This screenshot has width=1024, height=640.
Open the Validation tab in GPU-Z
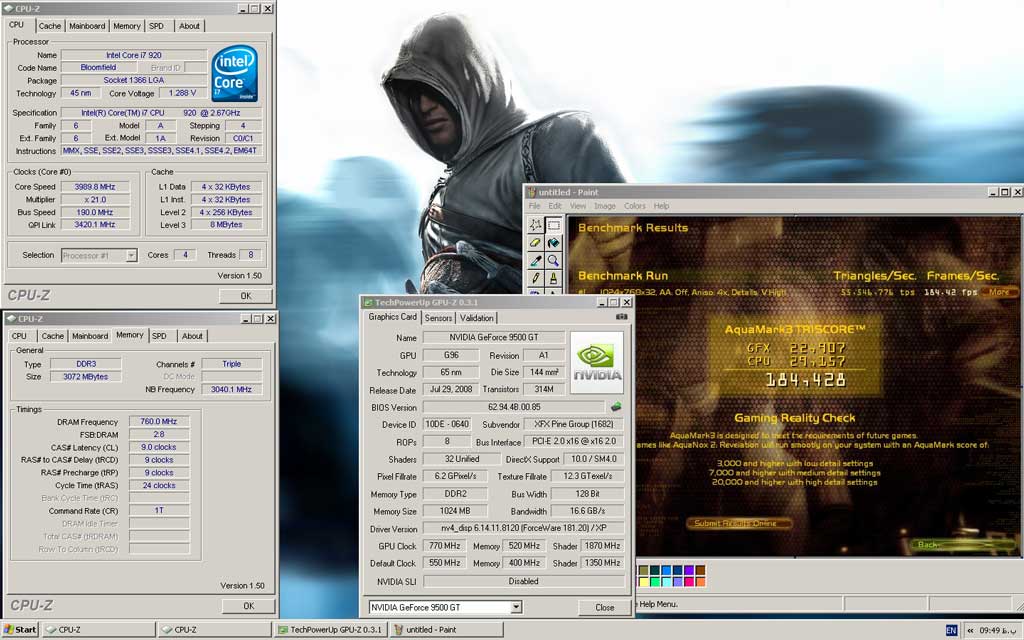point(477,318)
